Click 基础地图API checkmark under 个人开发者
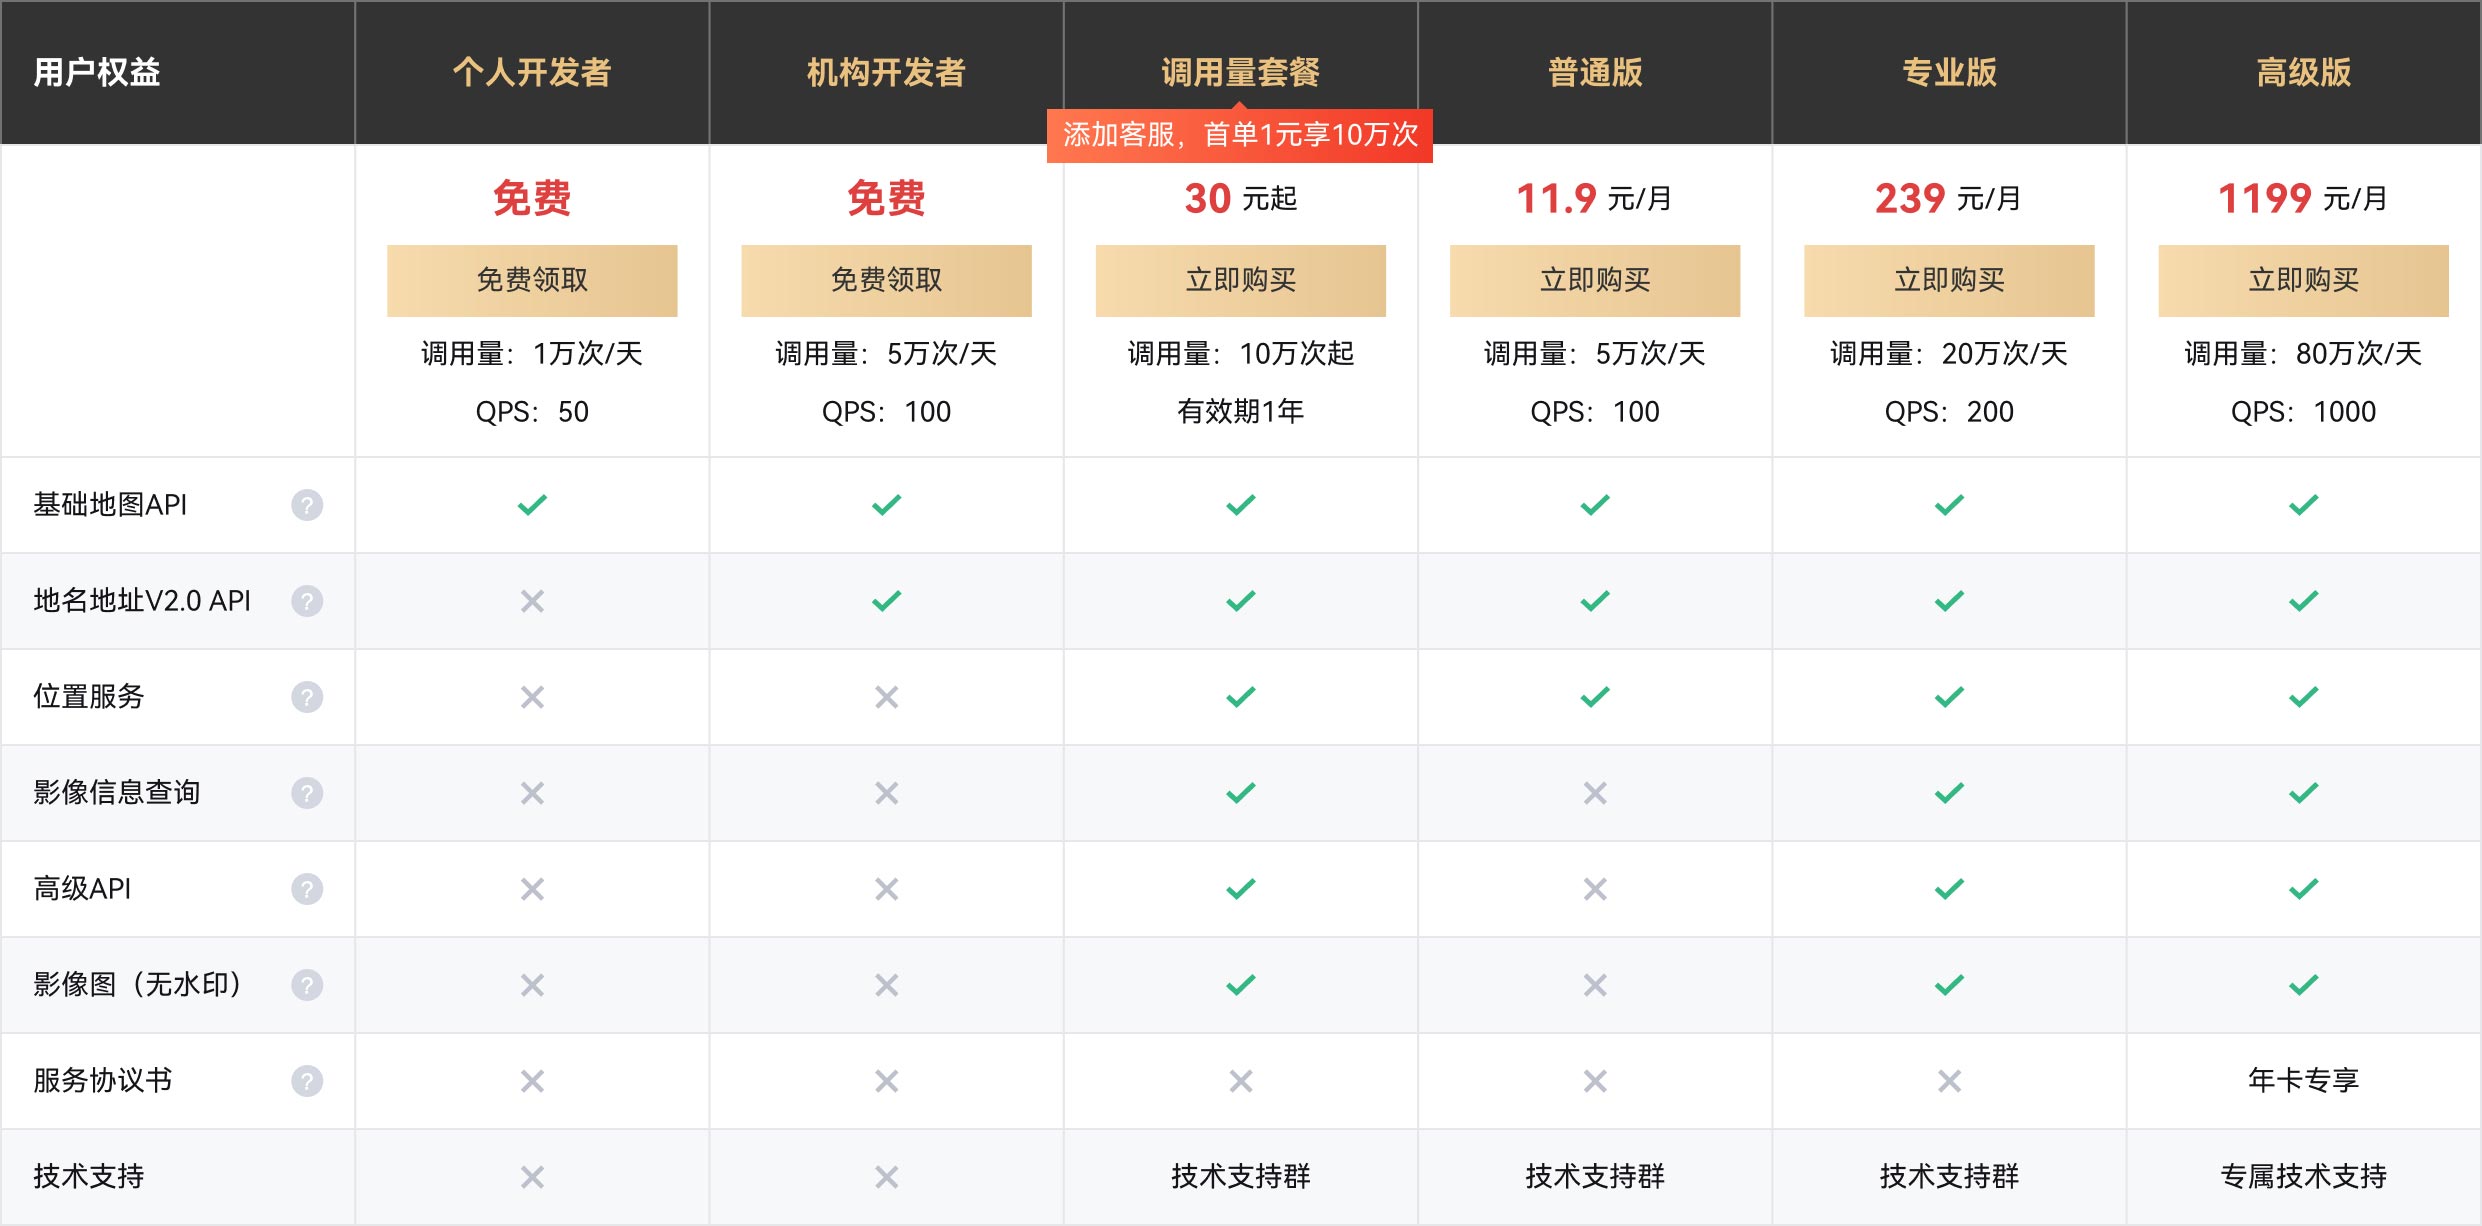2482x1226 pixels. (x=532, y=505)
